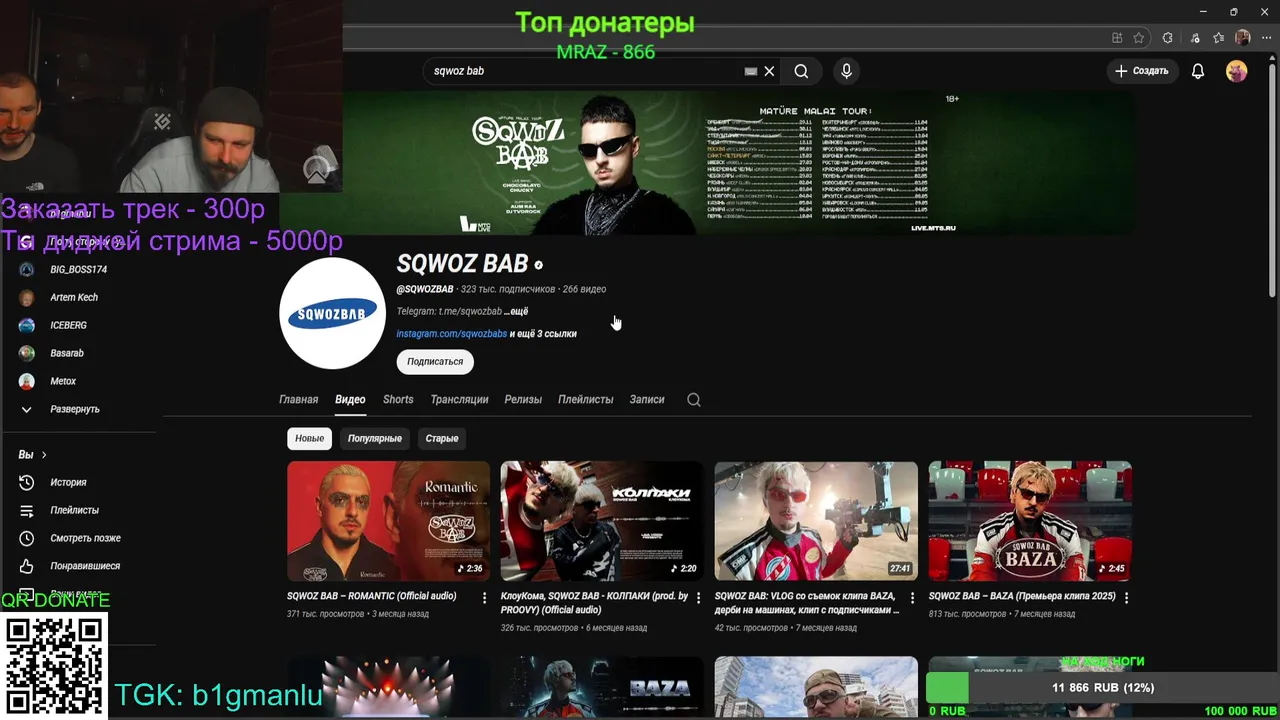This screenshot has height=720, width=1280.
Task: Open options menu for КОЛПАКИ video
Action: 698,598
